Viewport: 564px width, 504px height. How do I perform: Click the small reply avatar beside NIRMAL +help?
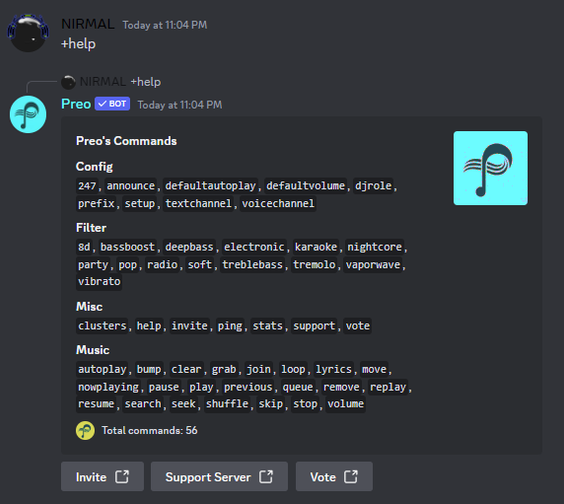[68, 82]
